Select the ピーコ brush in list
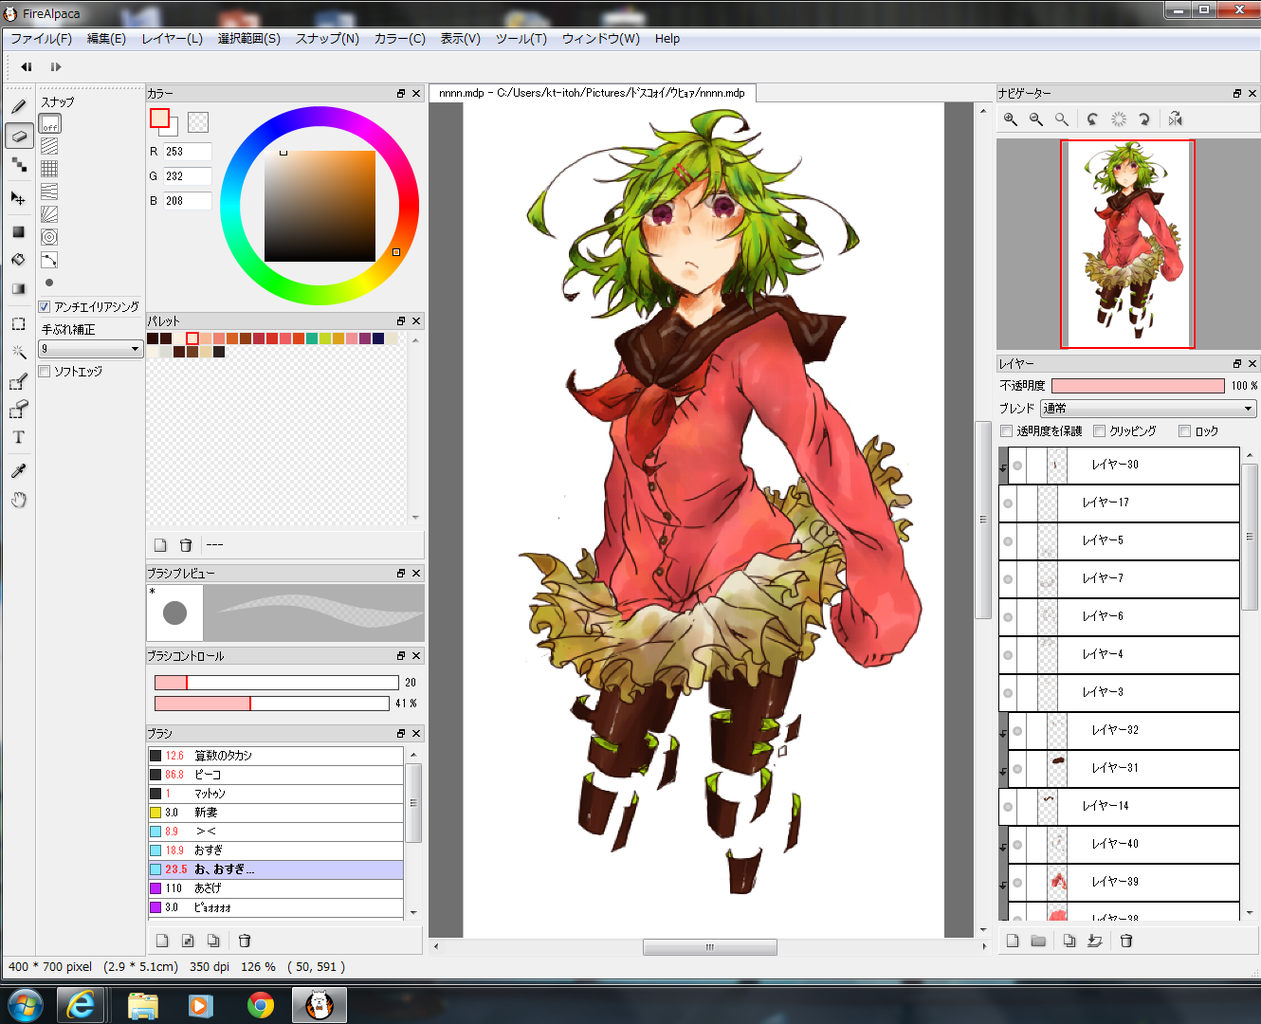The height and width of the screenshot is (1024, 1261). [275, 774]
